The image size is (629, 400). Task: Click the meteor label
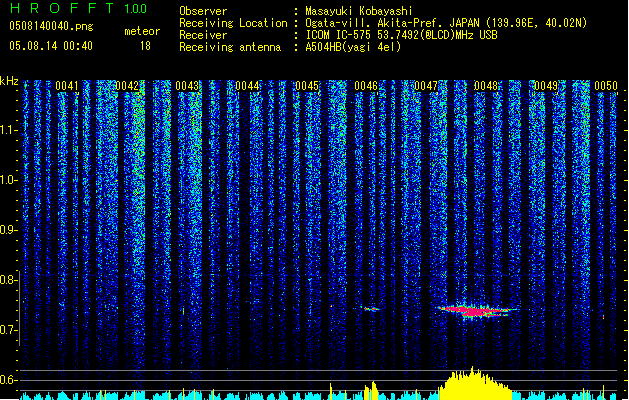coord(142,31)
